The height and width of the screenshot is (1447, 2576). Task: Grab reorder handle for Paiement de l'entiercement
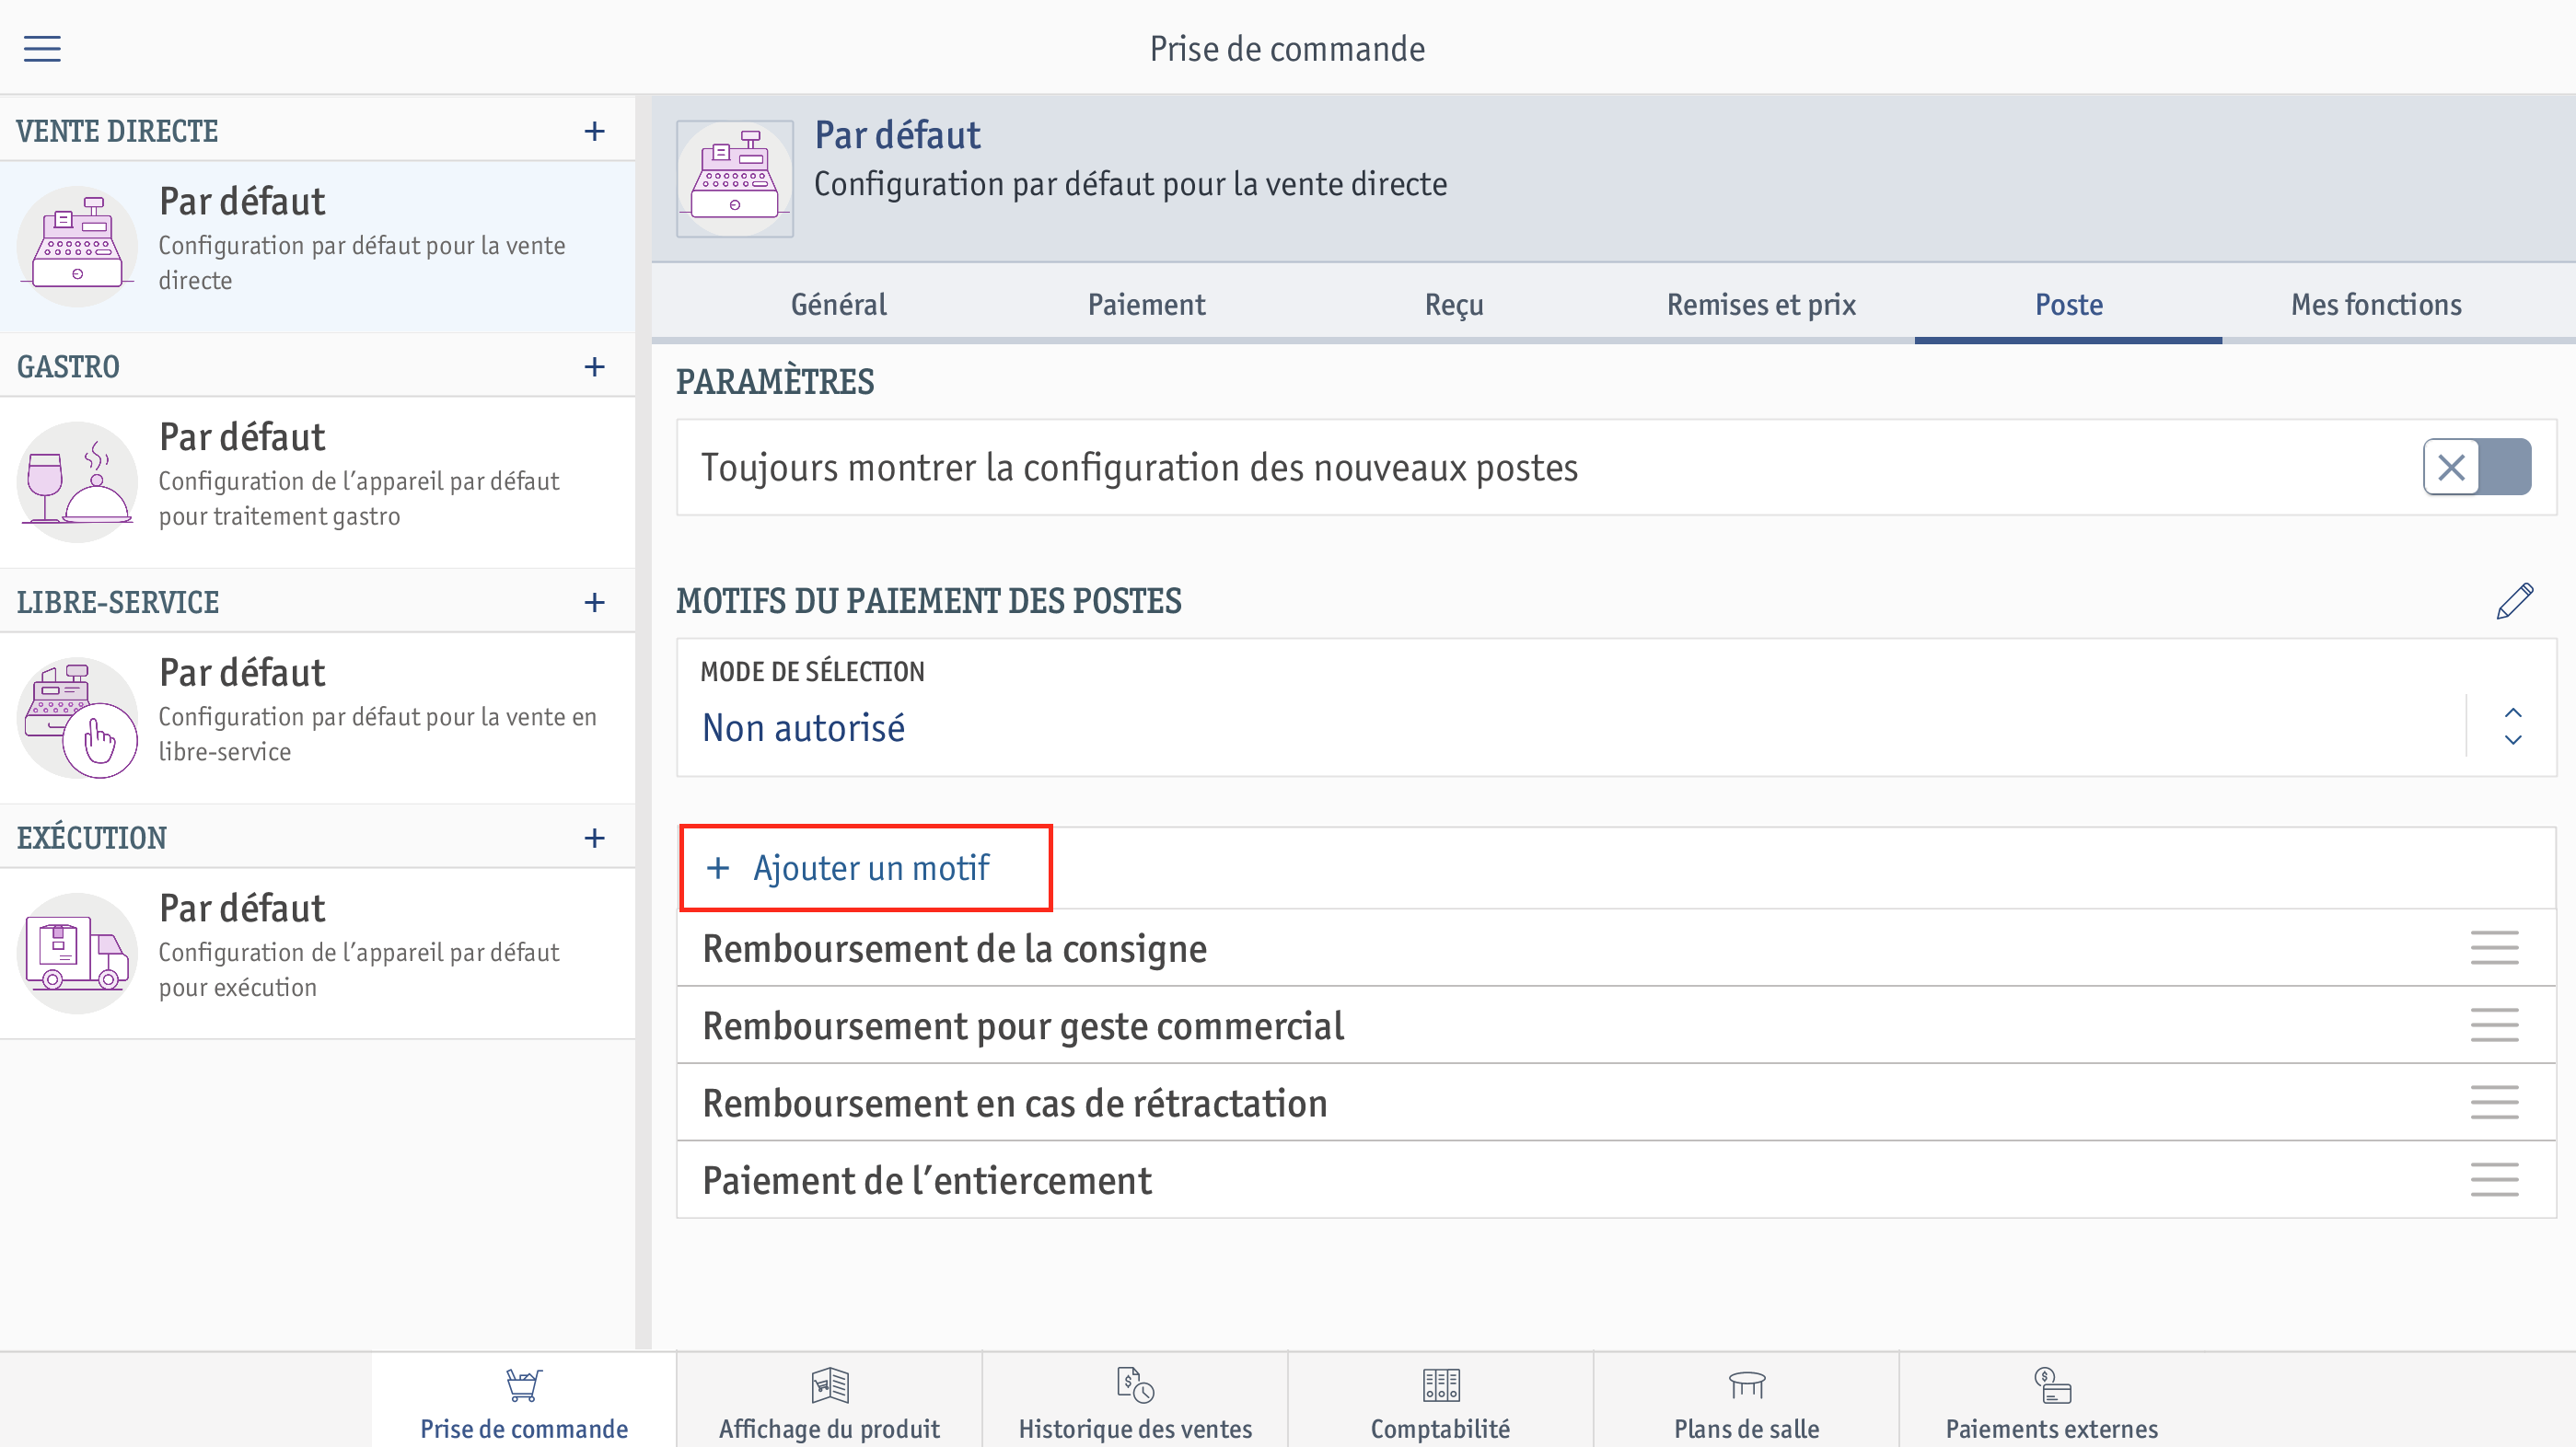[2494, 1179]
